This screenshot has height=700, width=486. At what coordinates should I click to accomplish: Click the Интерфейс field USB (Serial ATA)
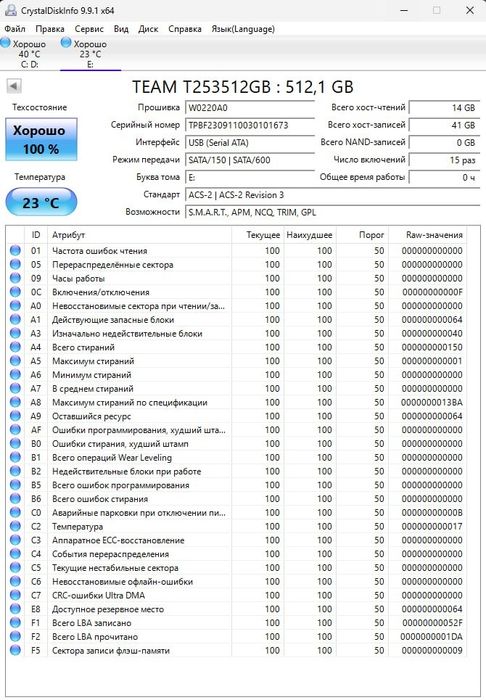[250, 142]
